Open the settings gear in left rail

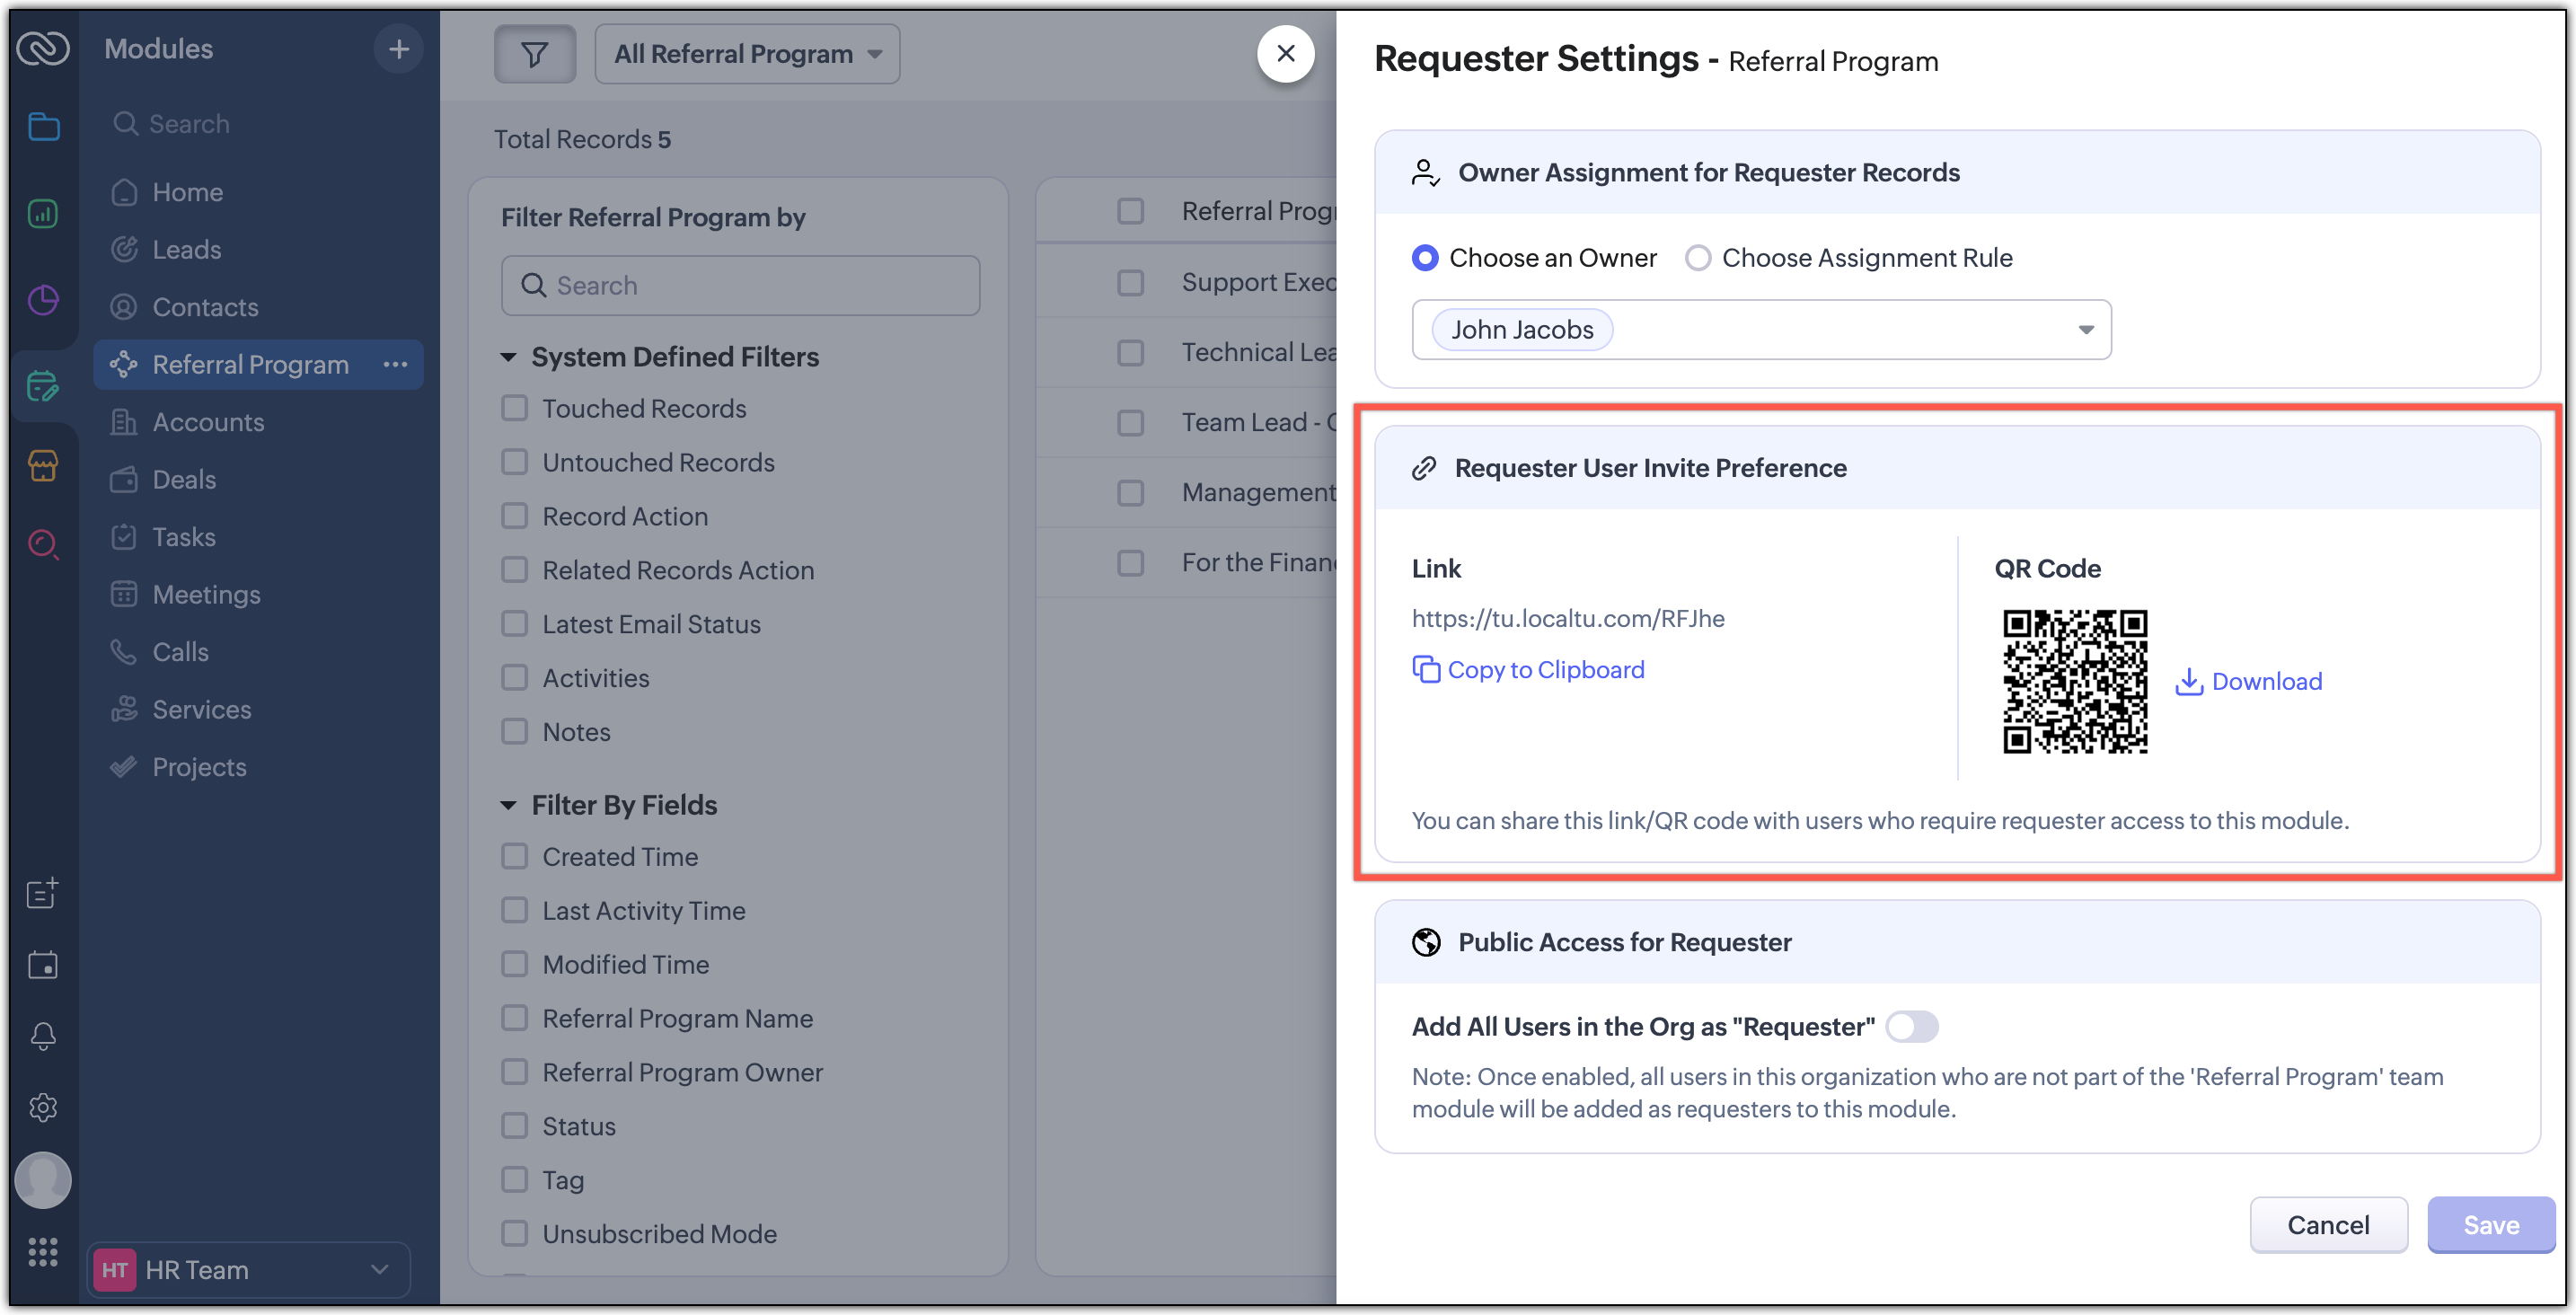pyautogui.click(x=43, y=1107)
